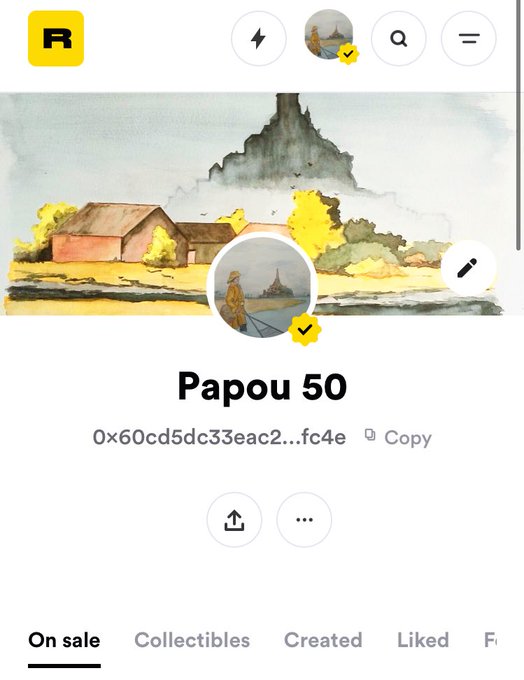This screenshot has height=680, width=524.
Task: Open the Liked tab
Action: [x=423, y=640]
